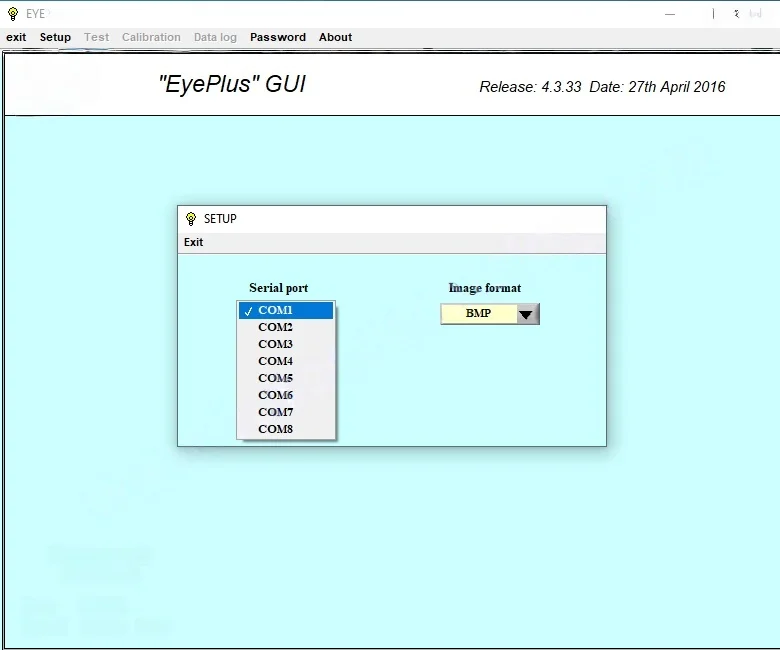Click the Image format label
This screenshot has width=780, height=650.
pos(485,288)
